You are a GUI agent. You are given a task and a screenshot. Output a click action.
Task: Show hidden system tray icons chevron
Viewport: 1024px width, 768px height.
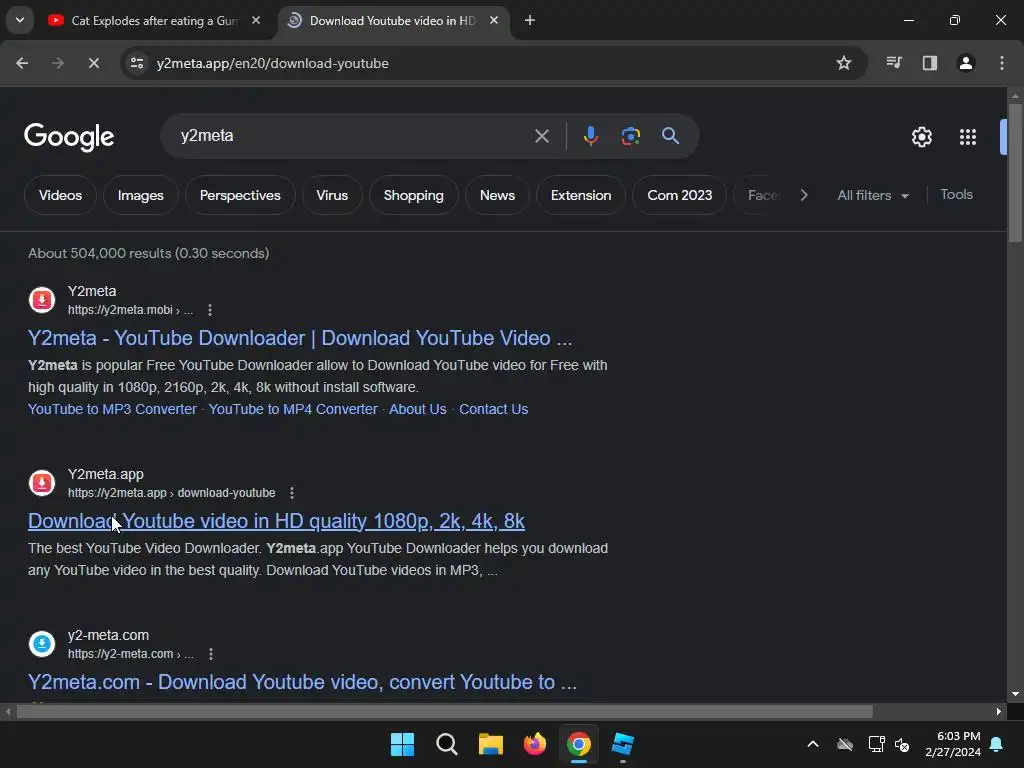pyautogui.click(x=813, y=744)
